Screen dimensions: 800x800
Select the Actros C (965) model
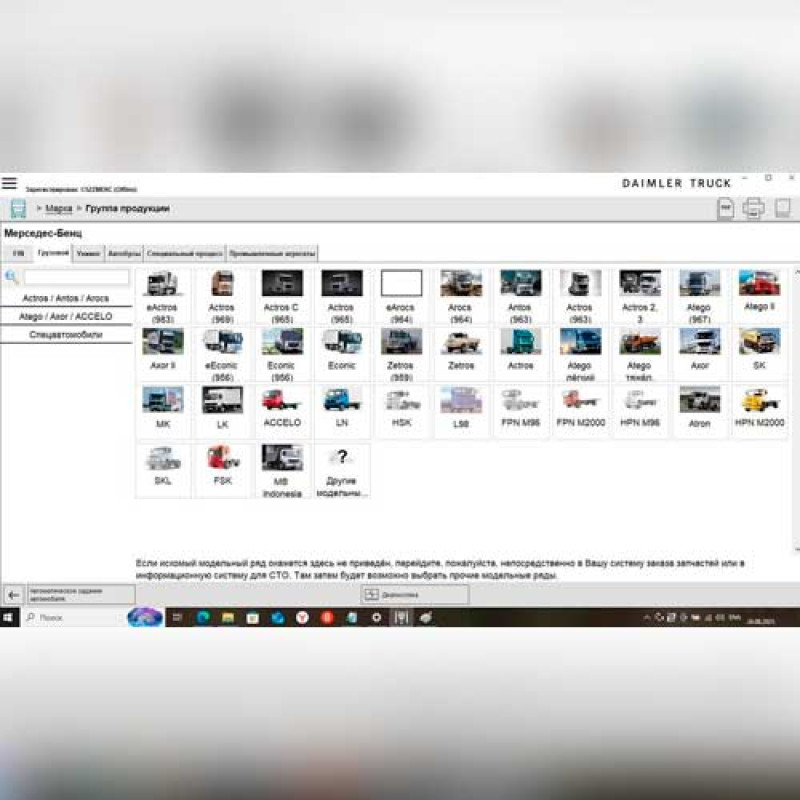point(282,296)
